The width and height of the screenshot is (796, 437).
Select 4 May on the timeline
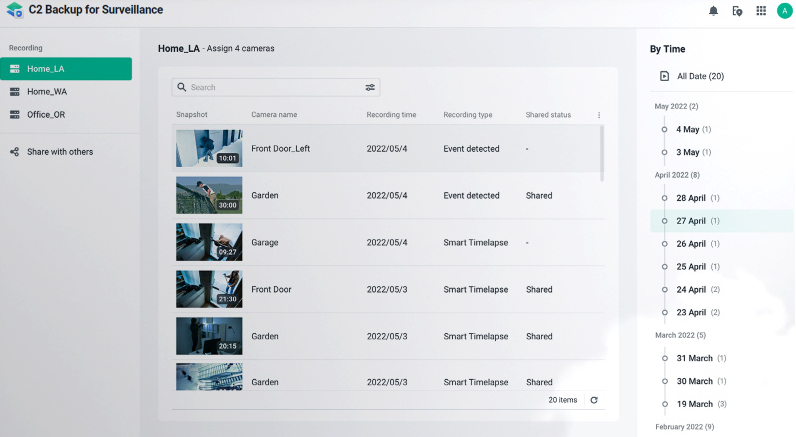pos(688,129)
